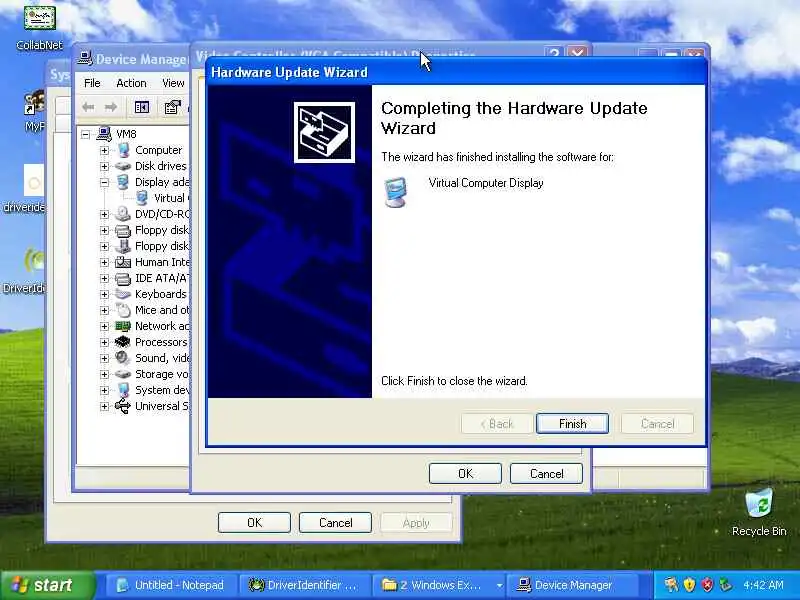Select the Computer category icon
This screenshot has width=800, height=600.
tap(123, 150)
